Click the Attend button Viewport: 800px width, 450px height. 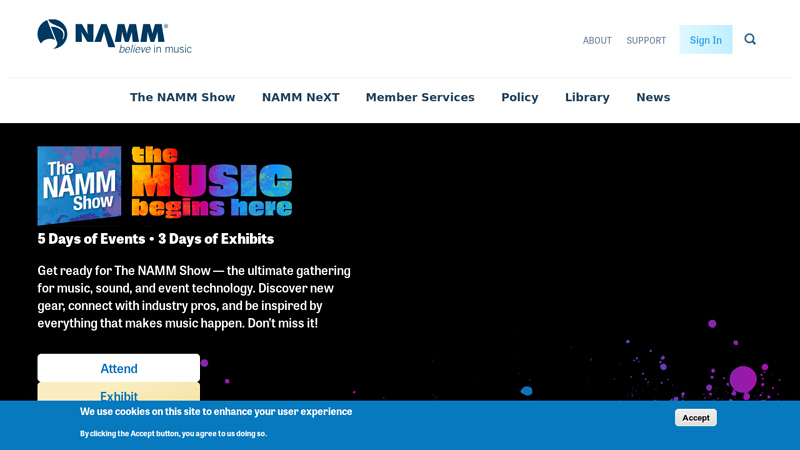[x=118, y=368]
